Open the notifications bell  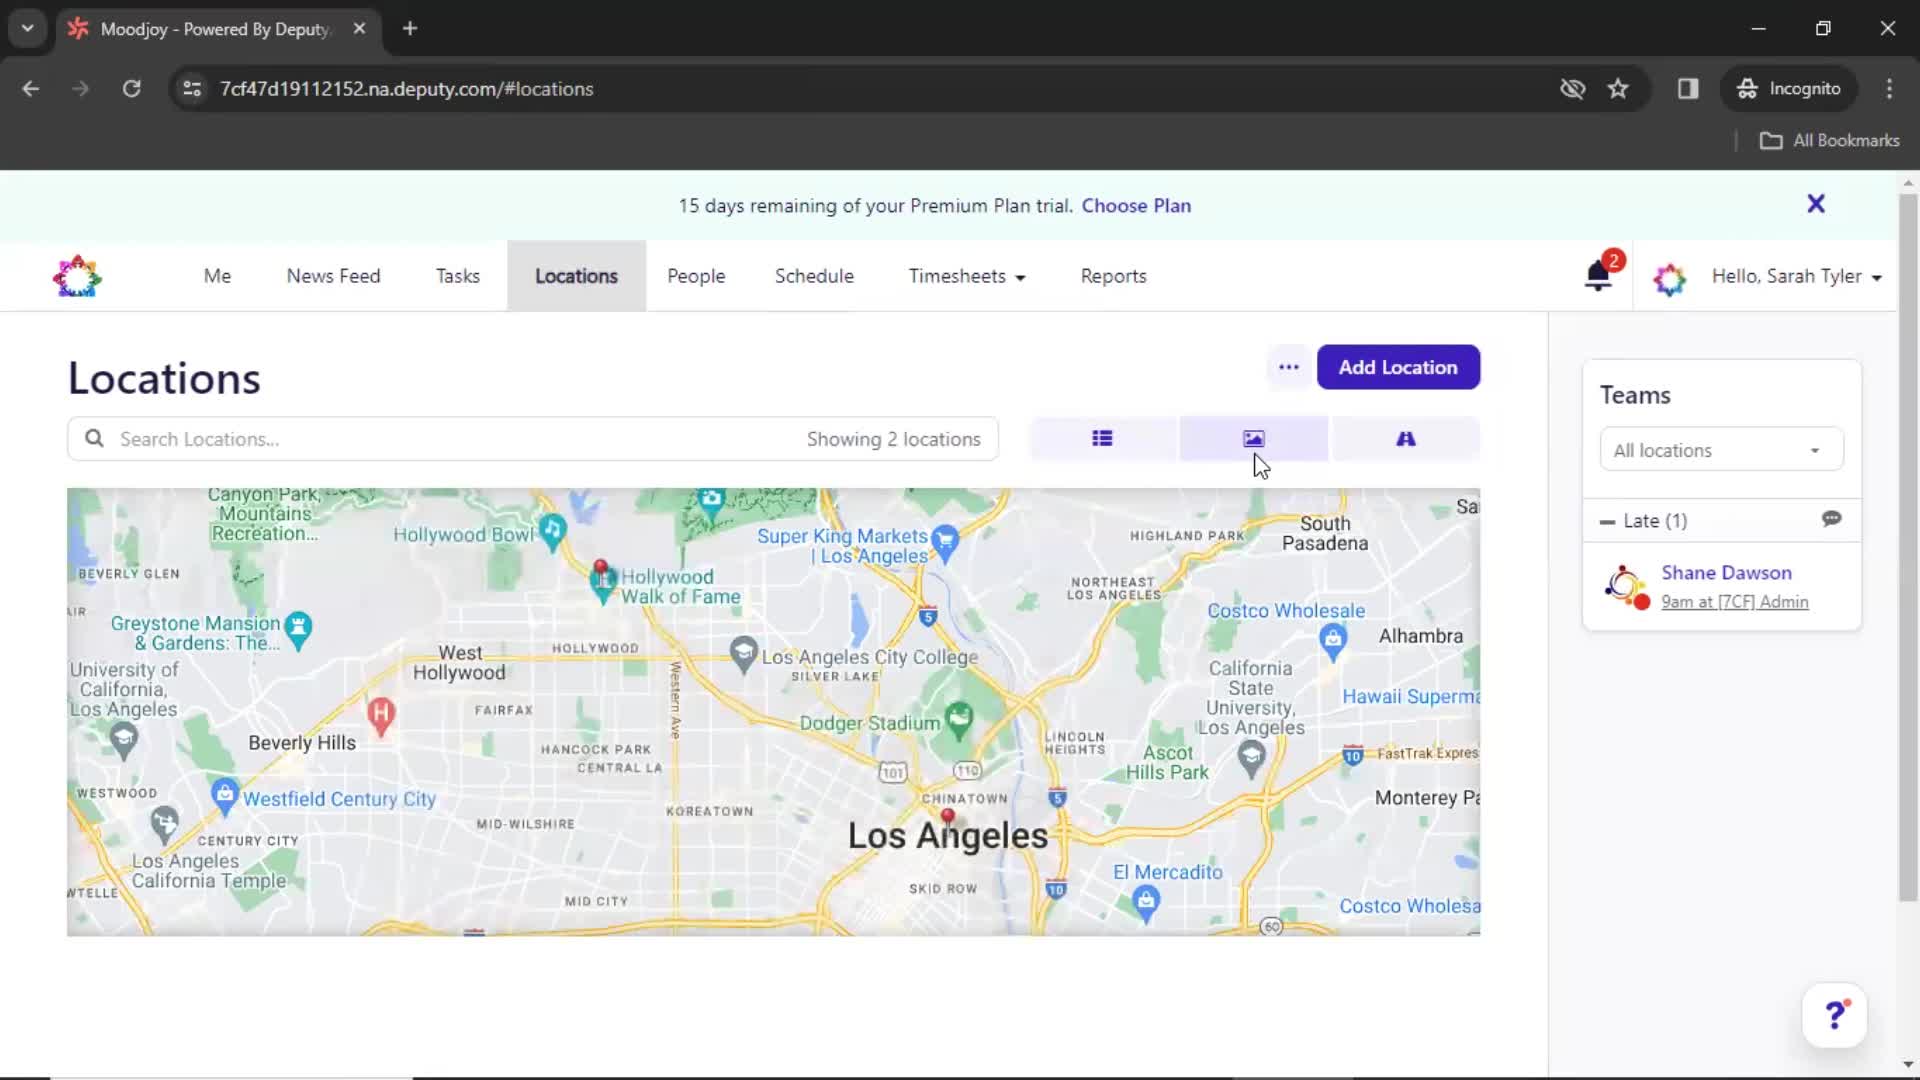click(1598, 276)
